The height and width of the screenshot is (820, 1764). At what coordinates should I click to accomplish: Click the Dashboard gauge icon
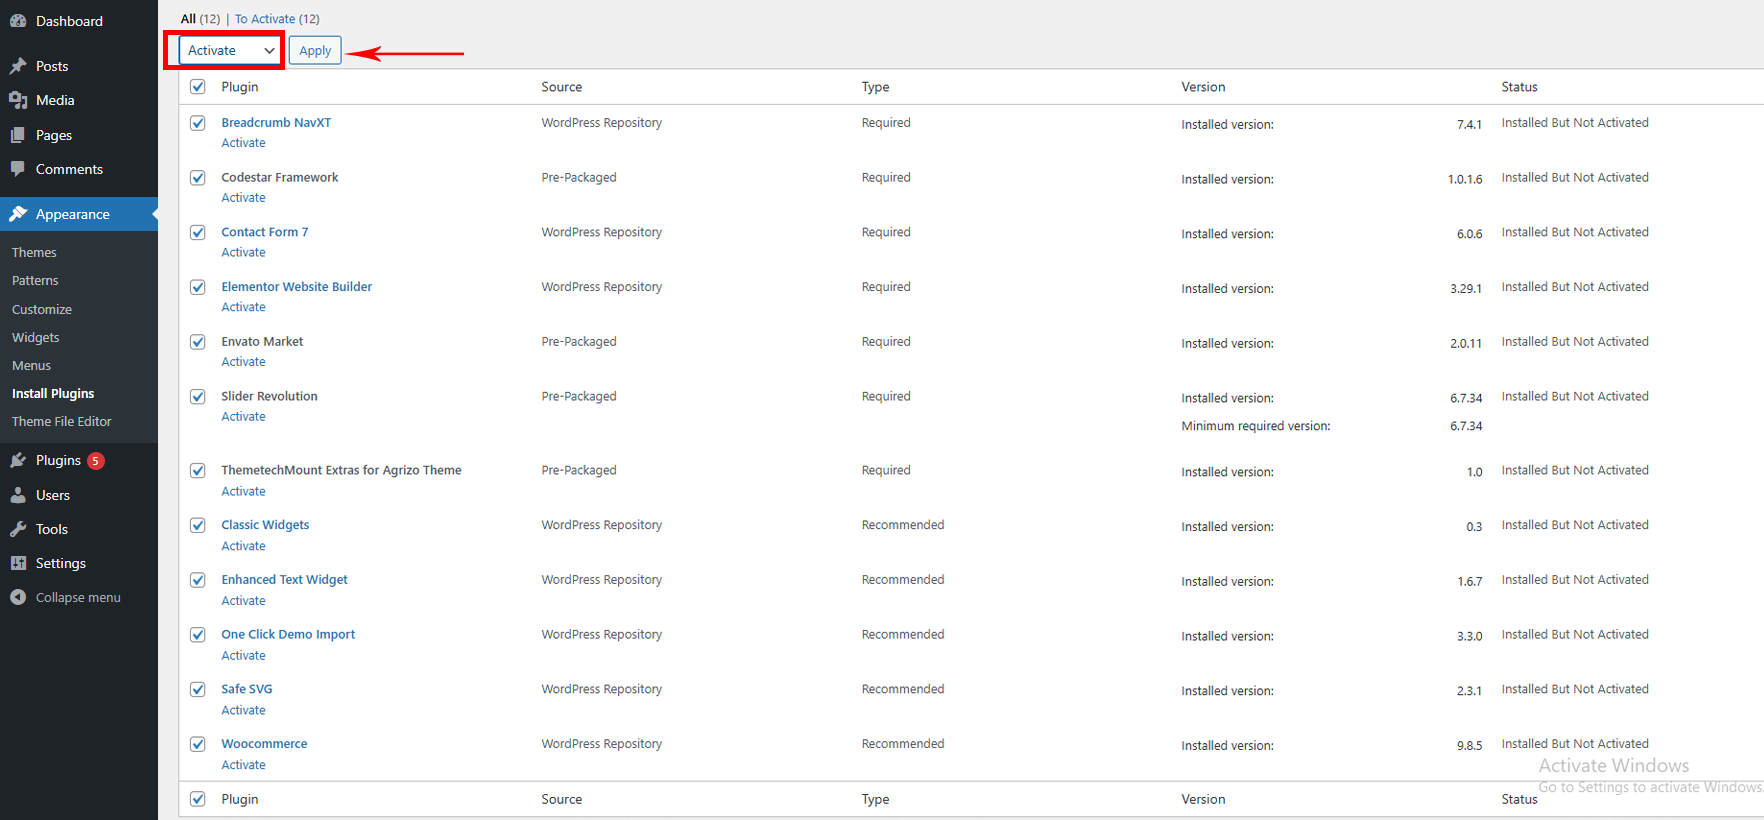[18, 21]
